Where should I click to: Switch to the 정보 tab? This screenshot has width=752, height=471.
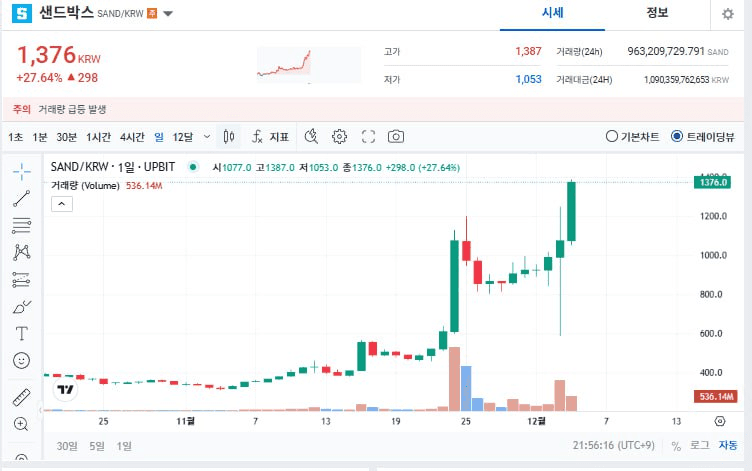click(x=657, y=13)
